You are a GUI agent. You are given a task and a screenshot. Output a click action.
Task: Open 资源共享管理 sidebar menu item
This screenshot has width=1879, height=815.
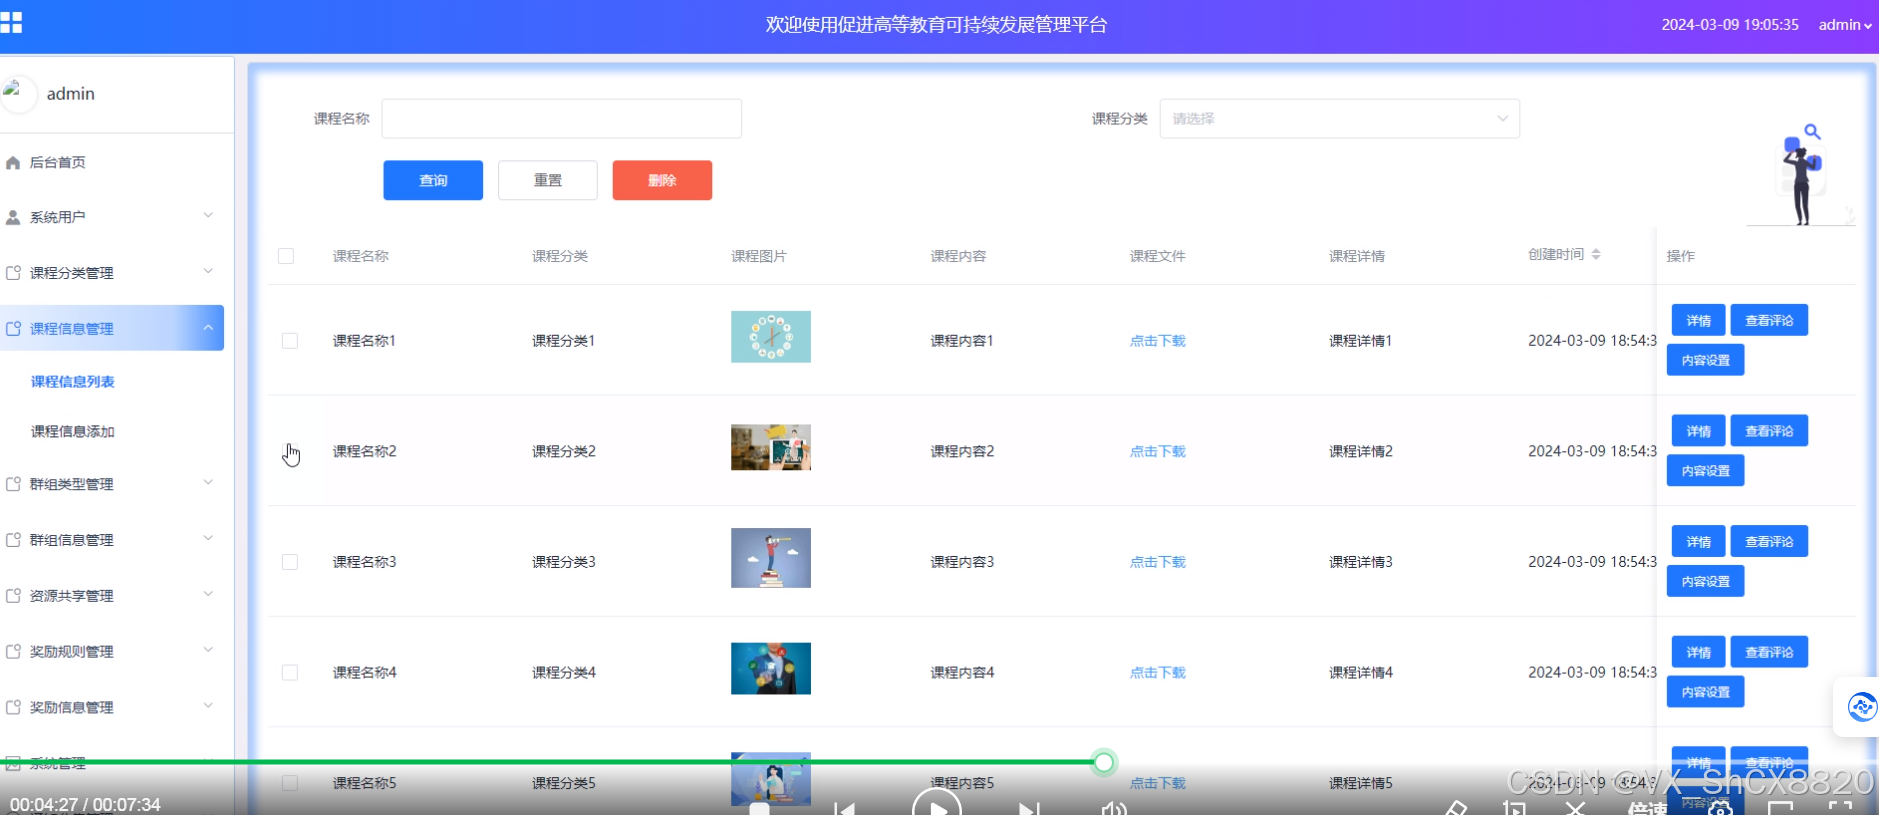click(110, 596)
